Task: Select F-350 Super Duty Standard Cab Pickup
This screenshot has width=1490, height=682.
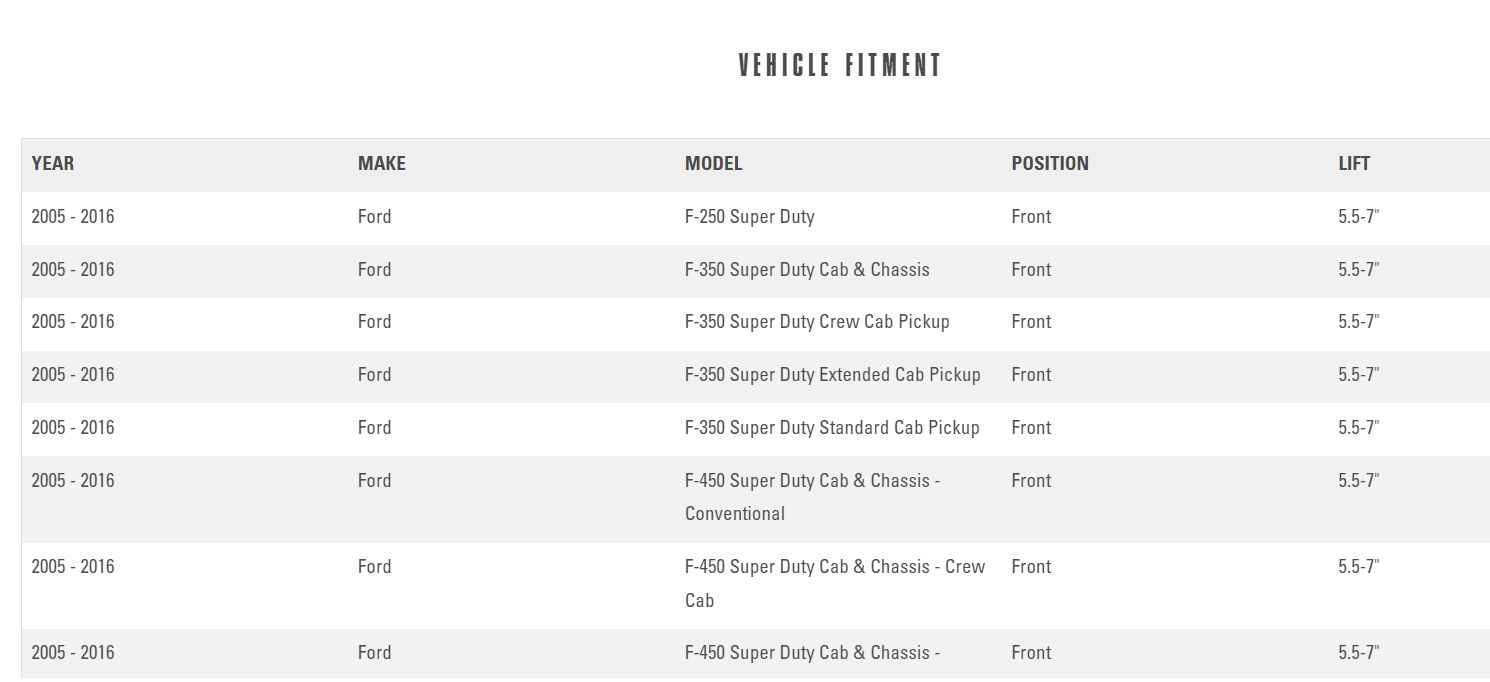Action: point(832,428)
